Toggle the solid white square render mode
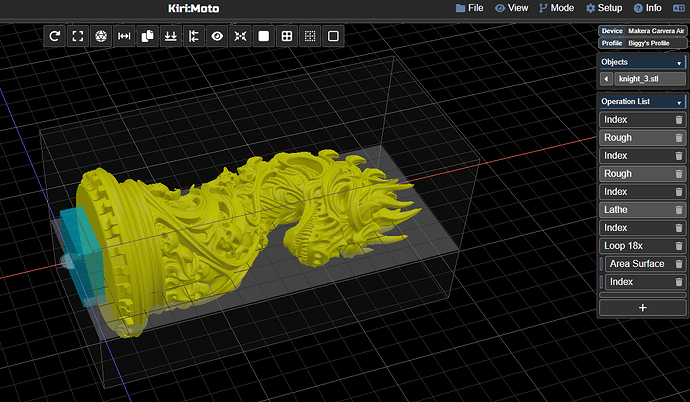Screen dimensions: 690x402 click(x=264, y=36)
